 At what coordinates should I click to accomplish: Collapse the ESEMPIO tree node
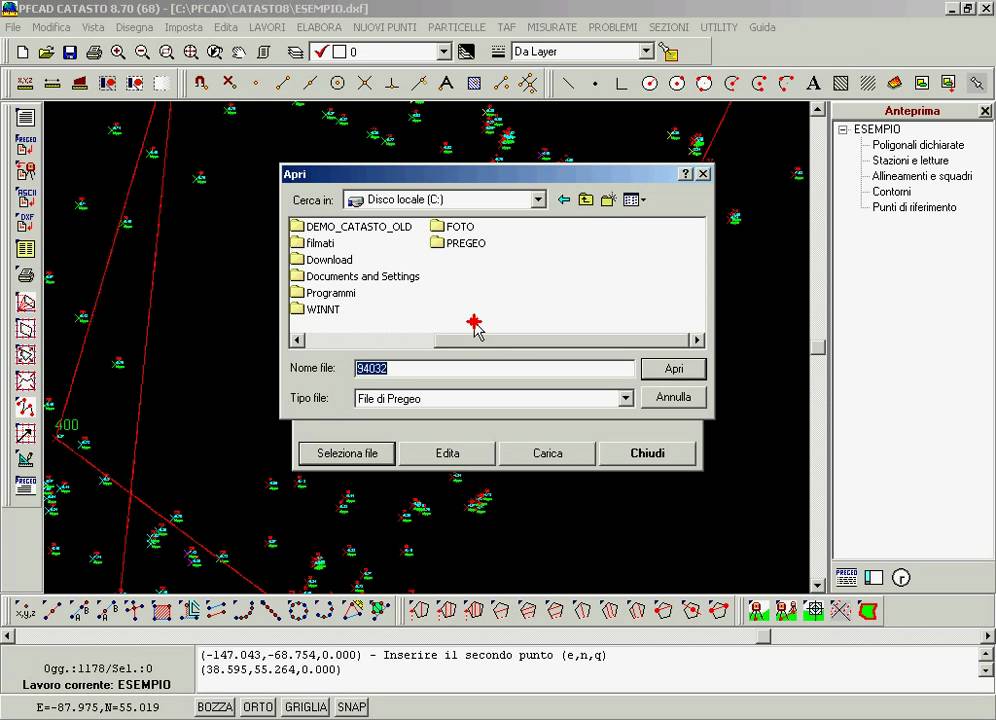[843, 130]
